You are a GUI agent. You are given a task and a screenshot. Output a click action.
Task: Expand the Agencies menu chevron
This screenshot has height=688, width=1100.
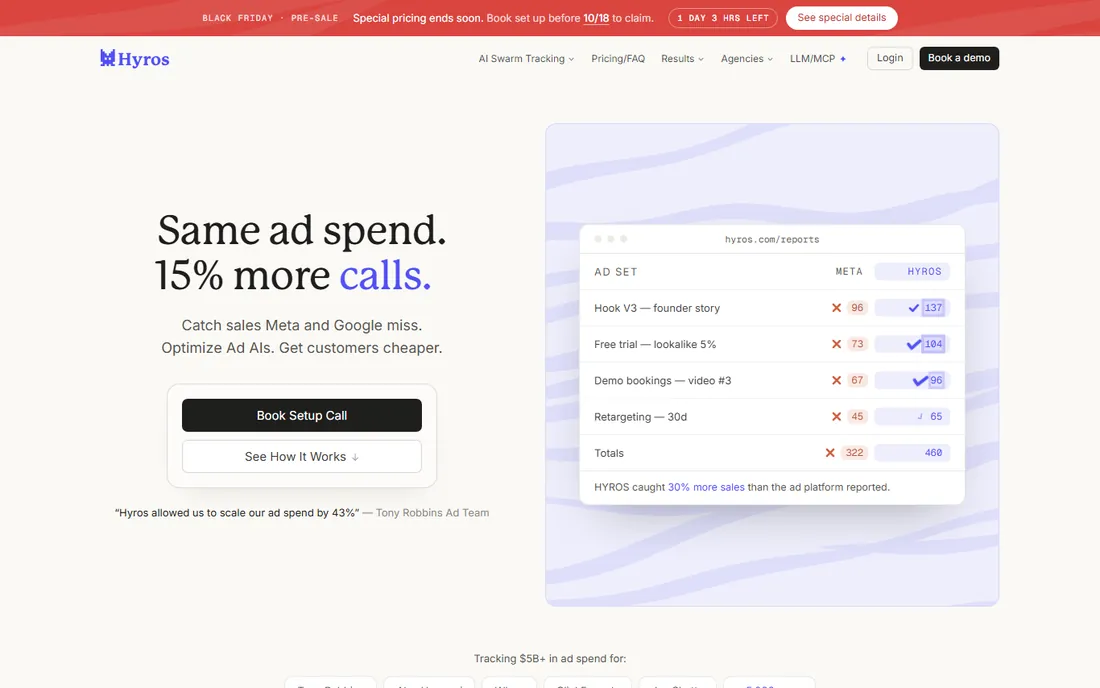[770, 60]
